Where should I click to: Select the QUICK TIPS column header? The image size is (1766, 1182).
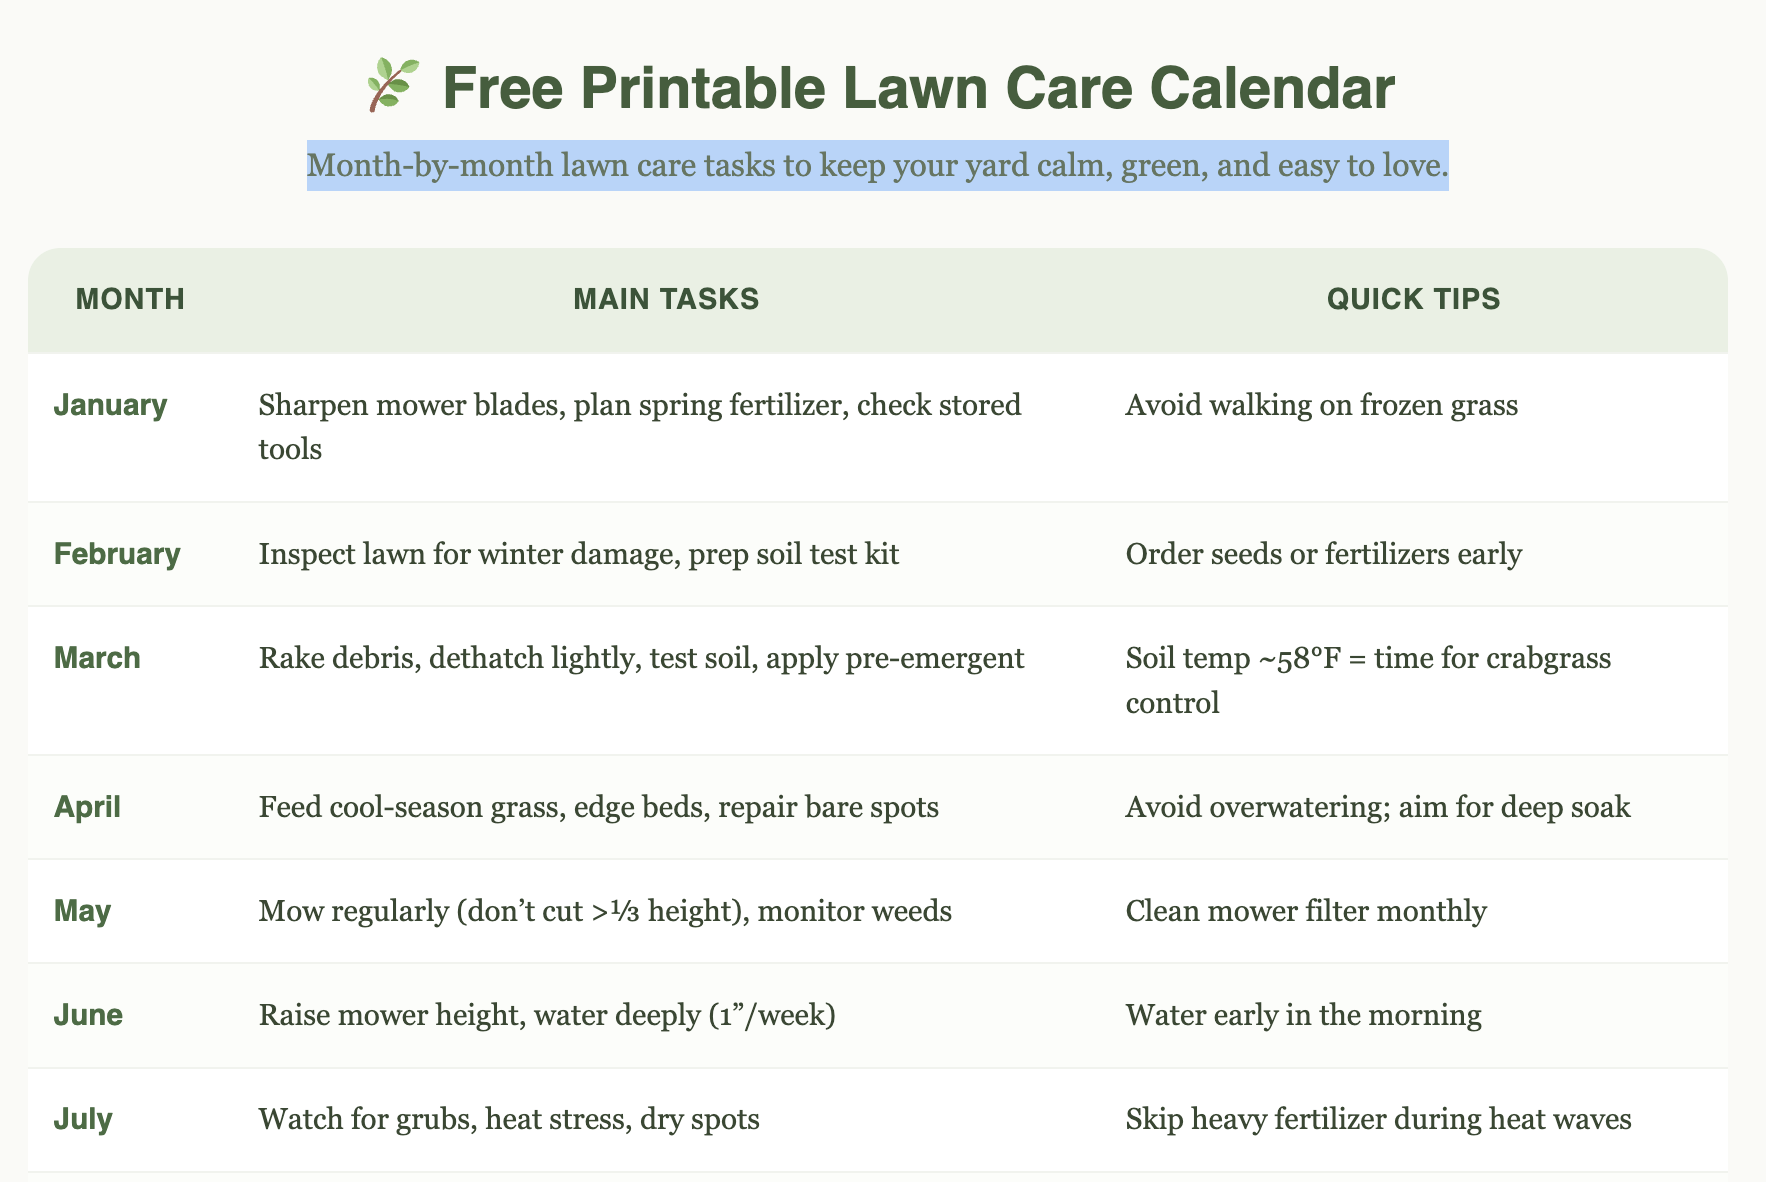pos(1413,299)
